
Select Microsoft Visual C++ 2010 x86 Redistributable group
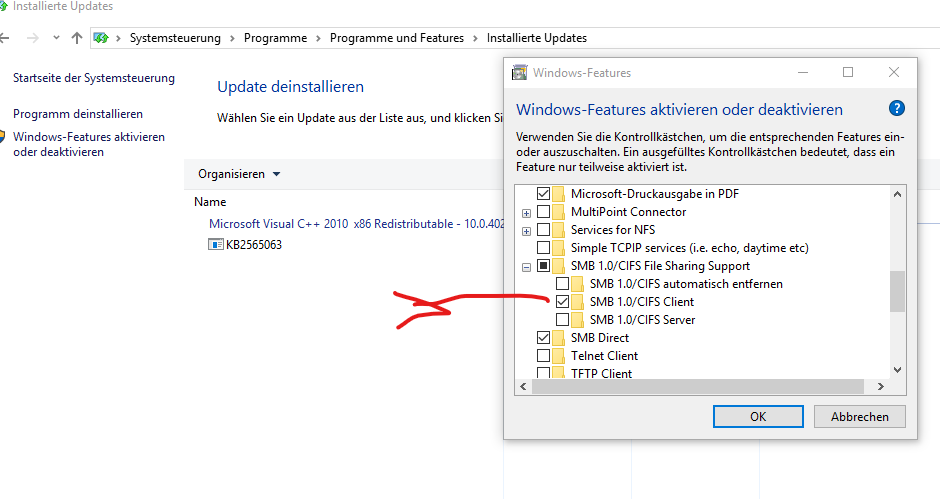356,224
